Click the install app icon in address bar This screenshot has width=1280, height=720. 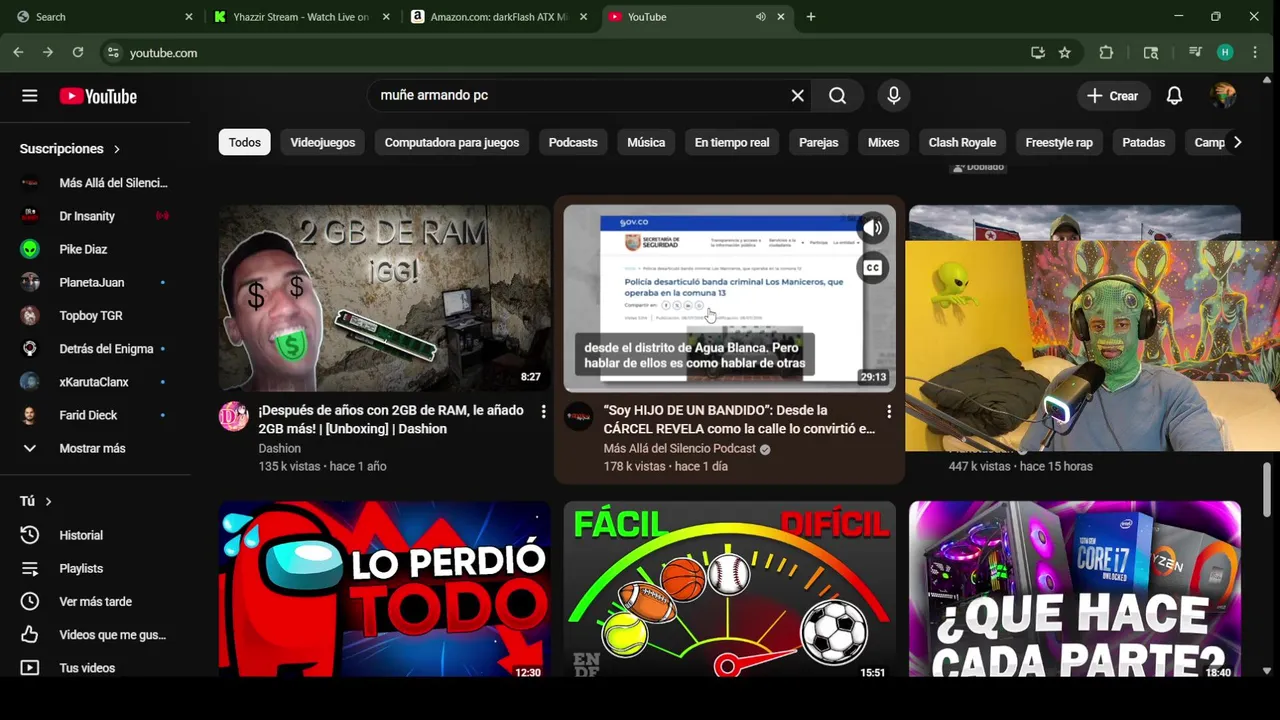[1037, 52]
